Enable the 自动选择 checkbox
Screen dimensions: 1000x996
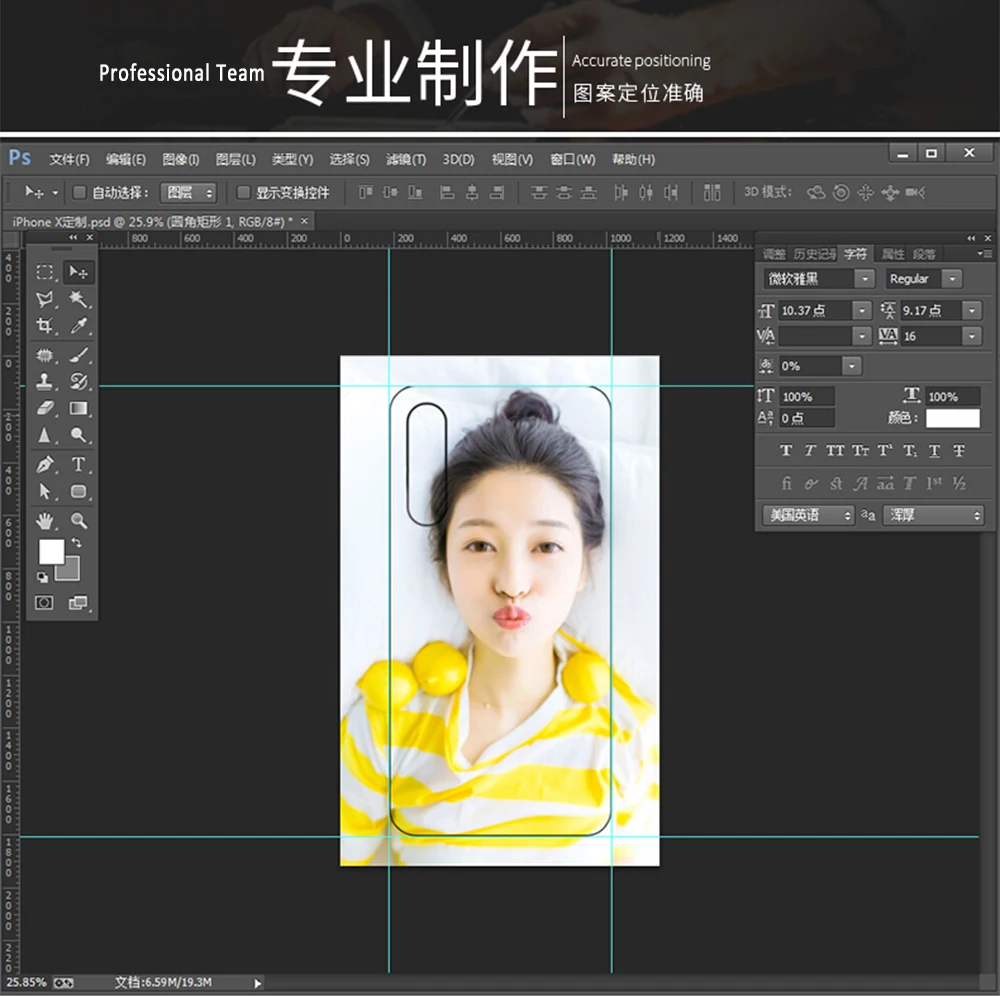coord(80,192)
